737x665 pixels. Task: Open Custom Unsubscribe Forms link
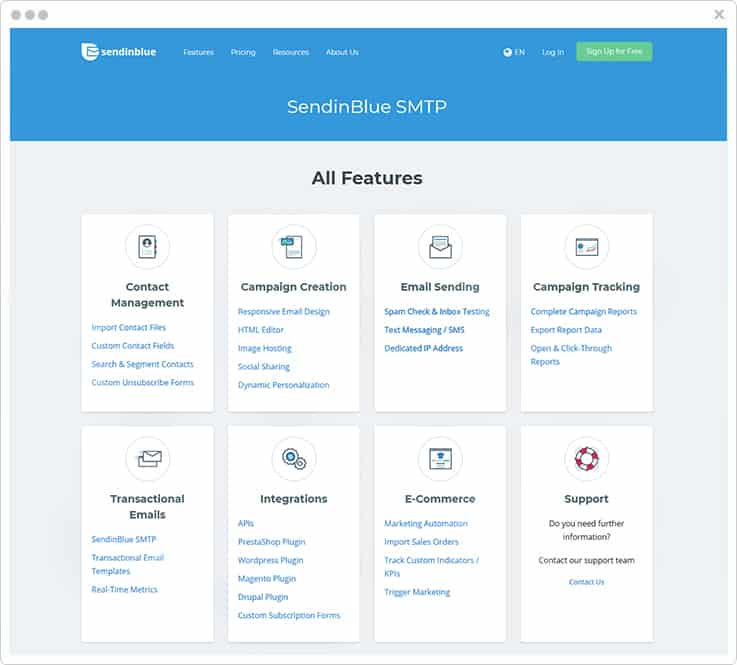pyautogui.click(x=142, y=383)
